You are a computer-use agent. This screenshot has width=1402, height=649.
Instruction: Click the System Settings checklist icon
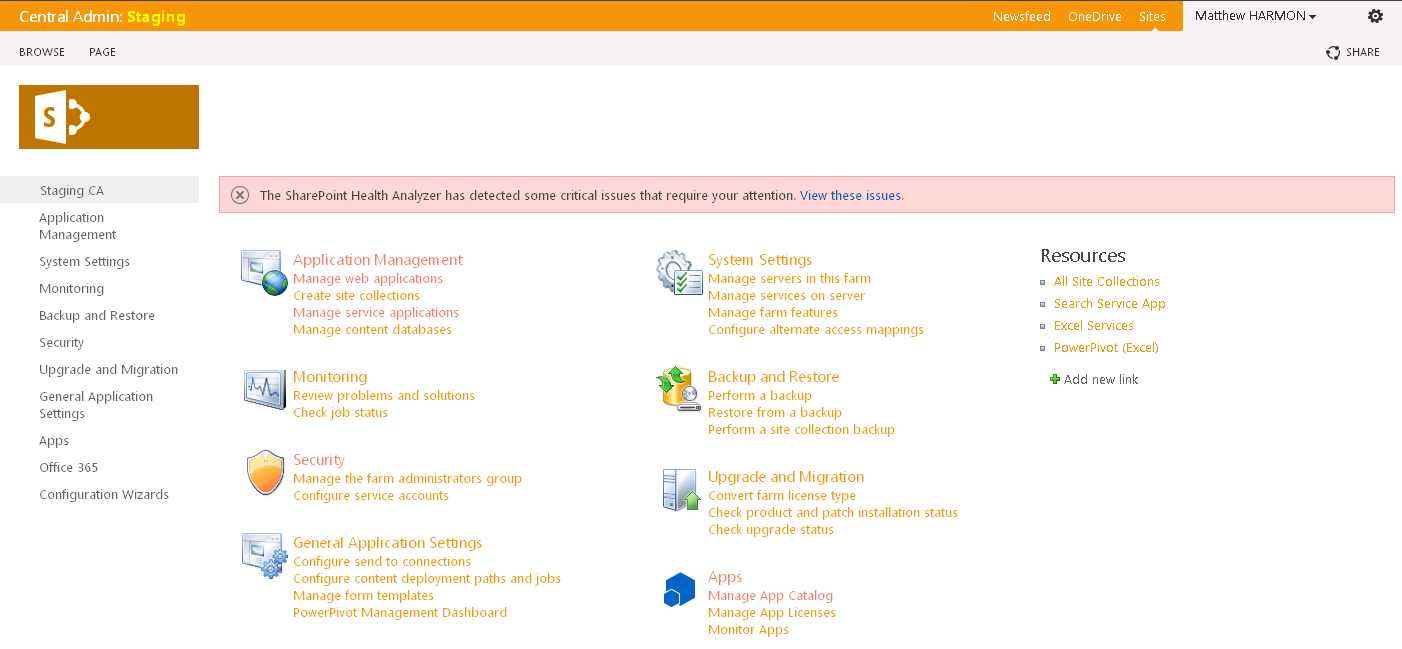680,273
